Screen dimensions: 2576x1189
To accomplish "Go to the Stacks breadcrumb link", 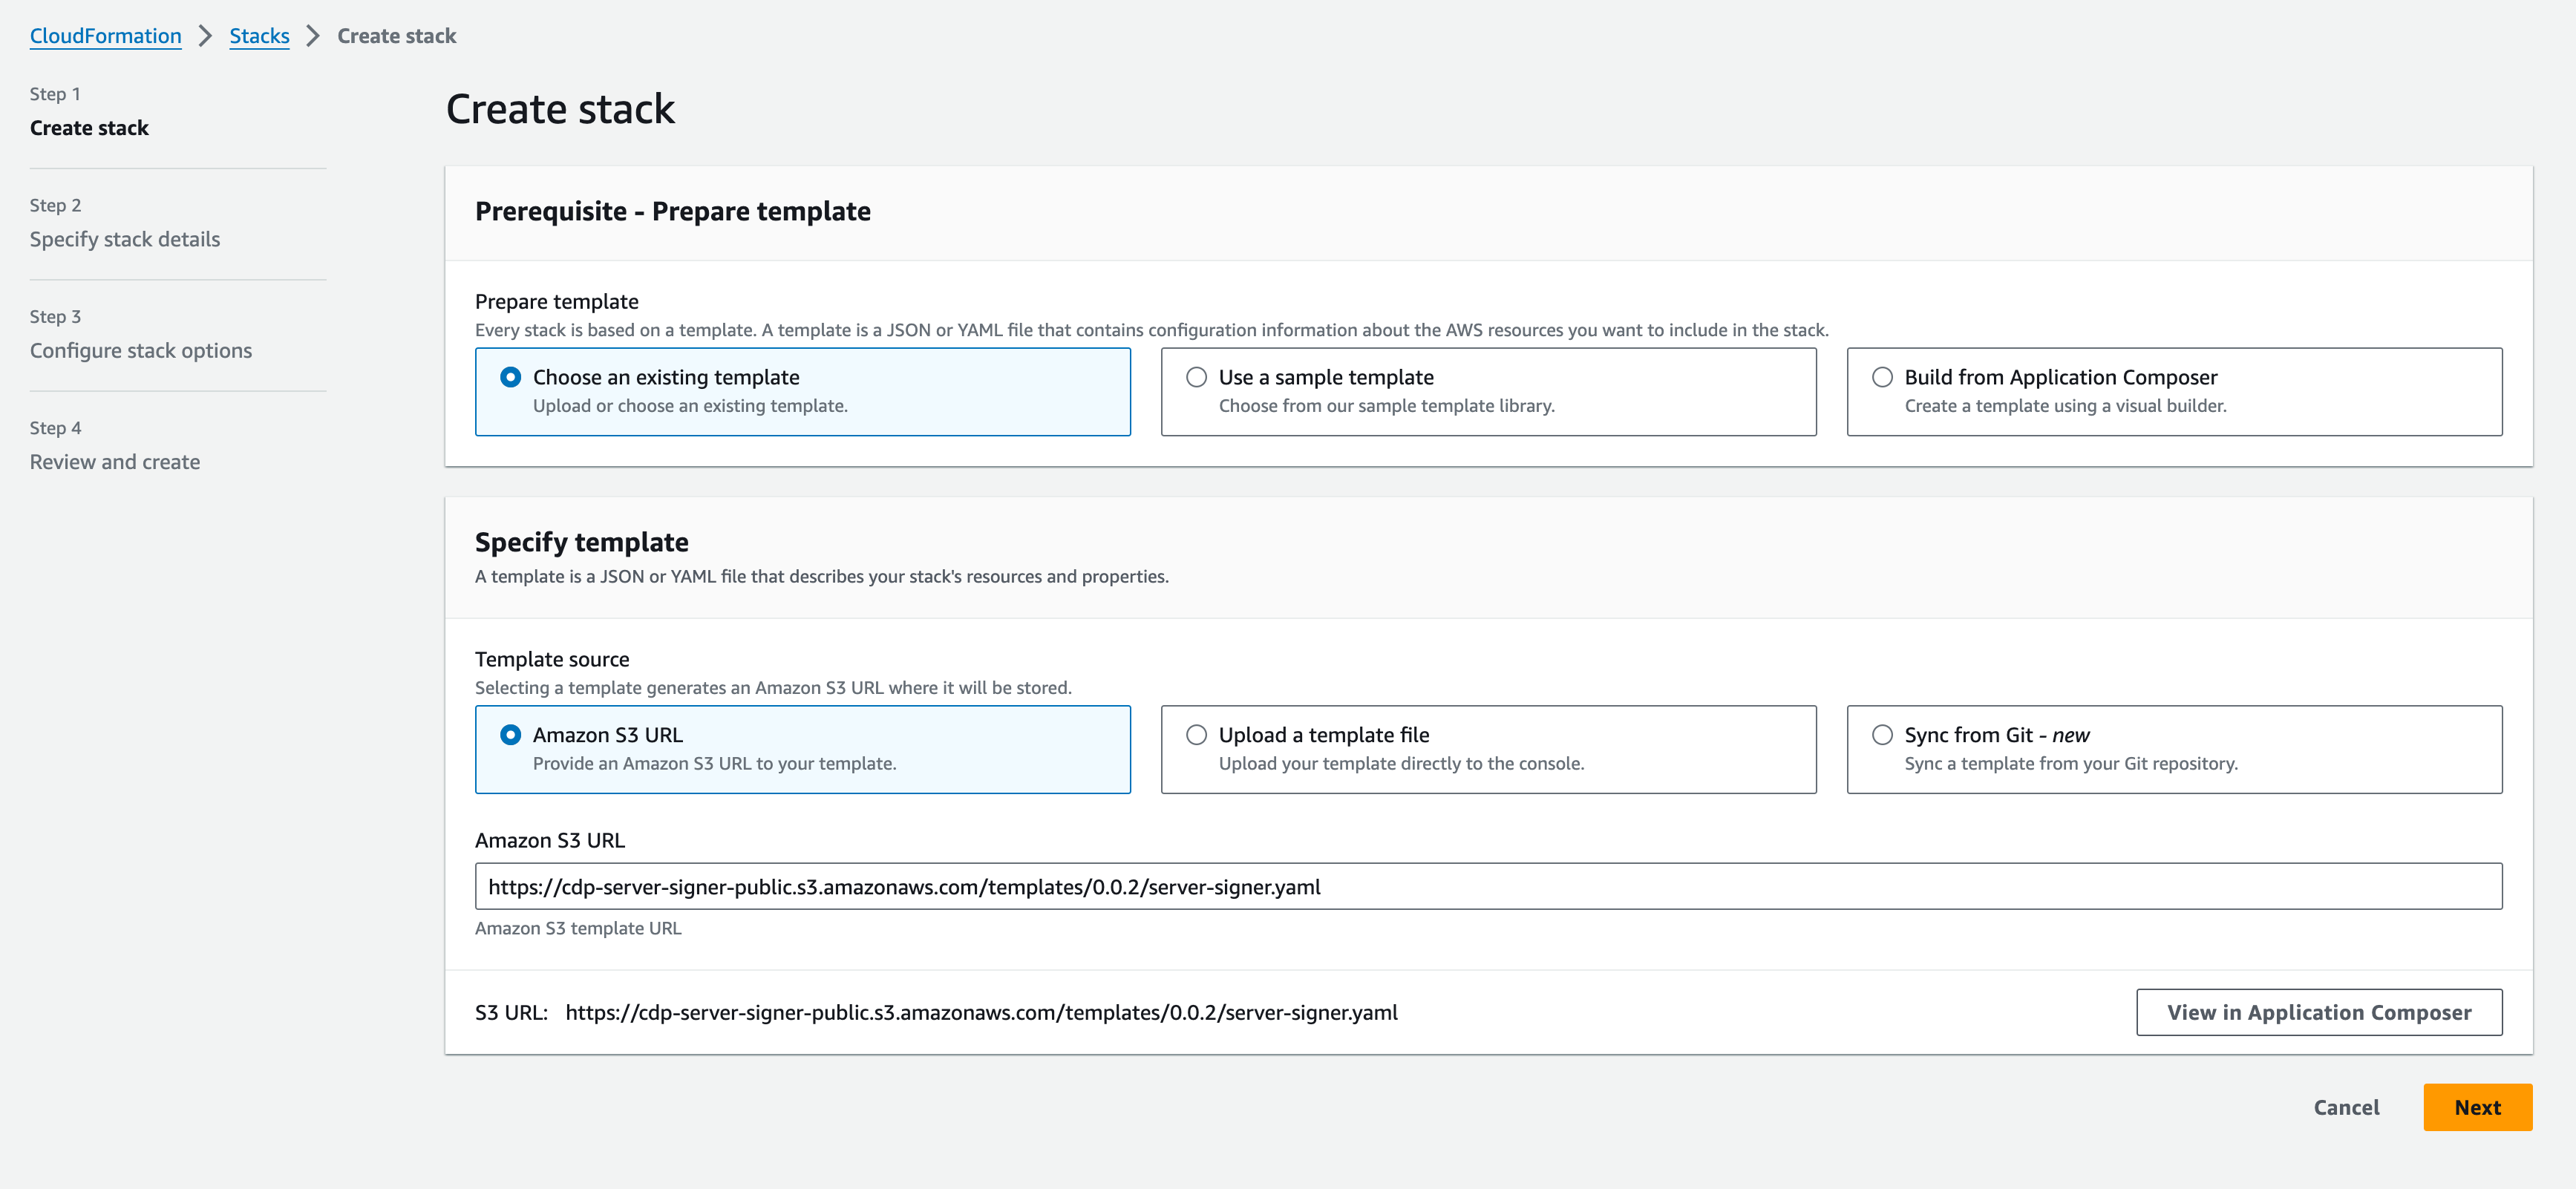I will pos(259,36).
